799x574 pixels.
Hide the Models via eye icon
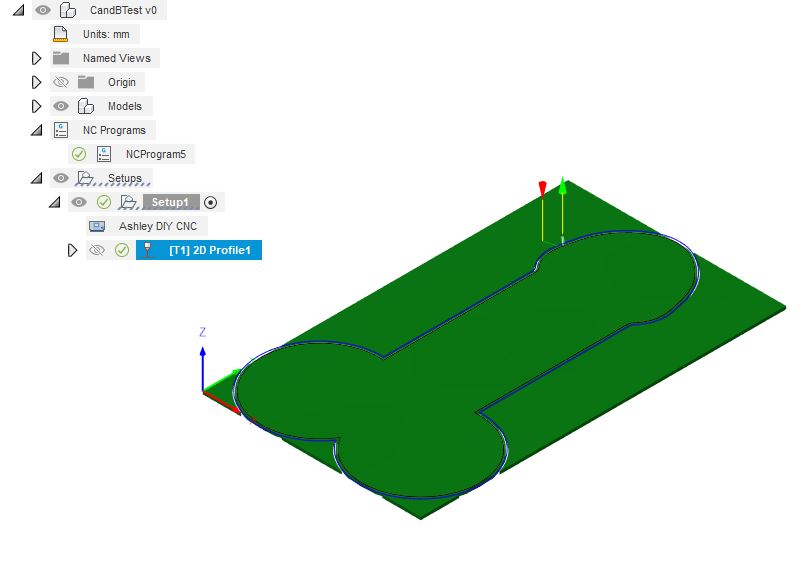coord(61,106)
